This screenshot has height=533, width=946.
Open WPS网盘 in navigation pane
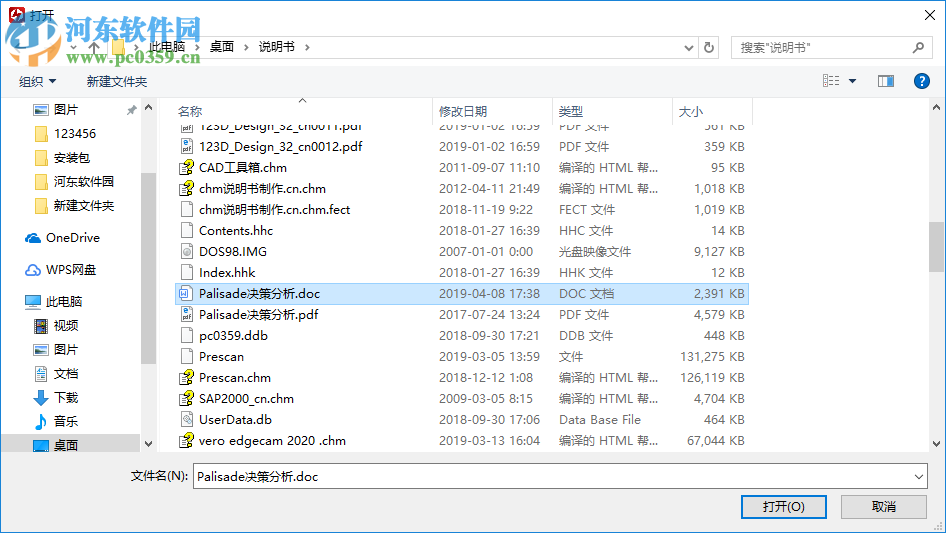pos(71,270)
